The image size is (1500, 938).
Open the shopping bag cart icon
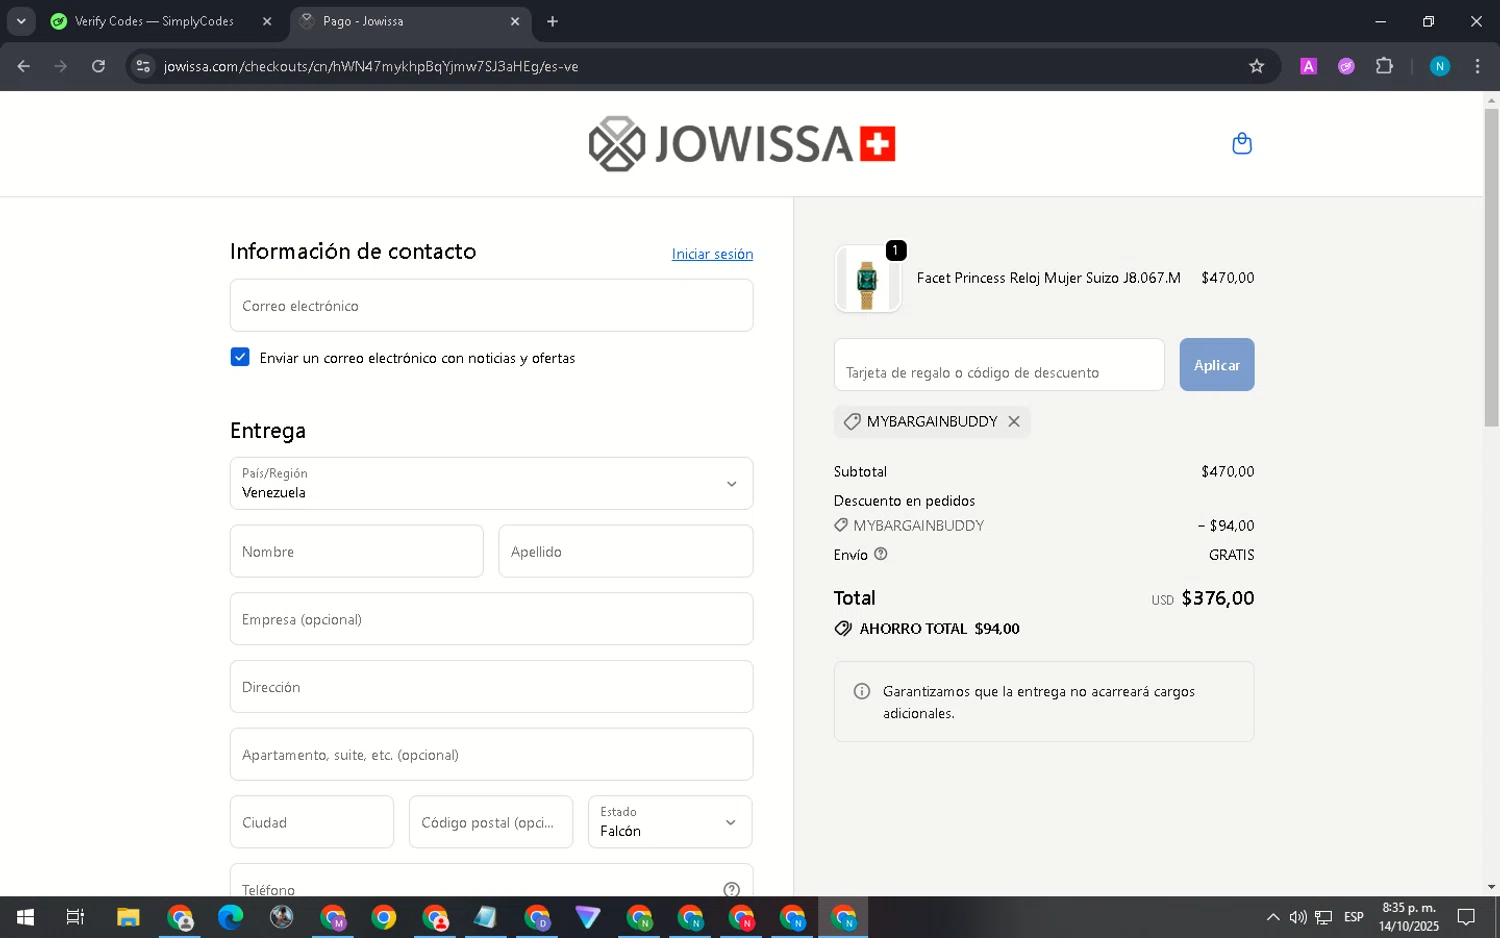point(1242,144)
